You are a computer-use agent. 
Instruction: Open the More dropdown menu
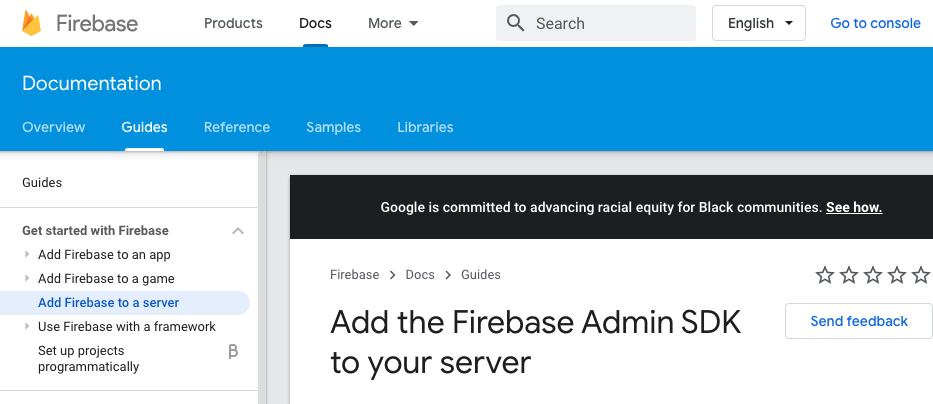pos(393,23)
